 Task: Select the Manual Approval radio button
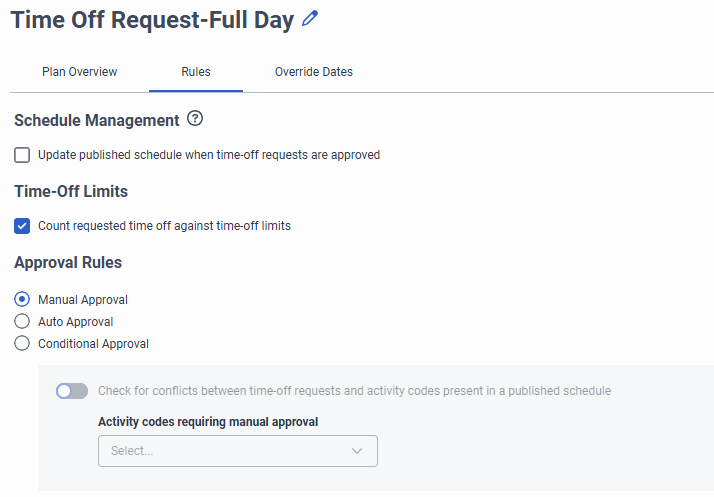[x=22, y=299]
